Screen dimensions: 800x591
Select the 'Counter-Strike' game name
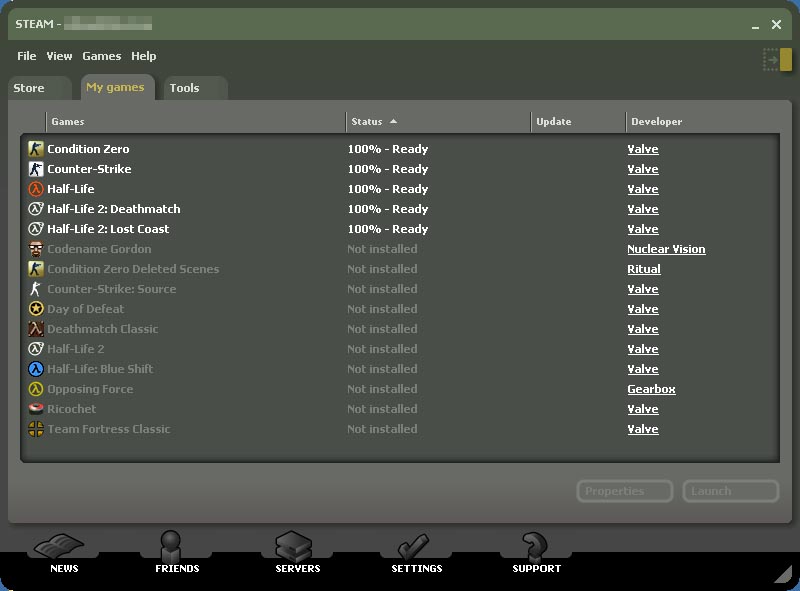coord(89,169)
